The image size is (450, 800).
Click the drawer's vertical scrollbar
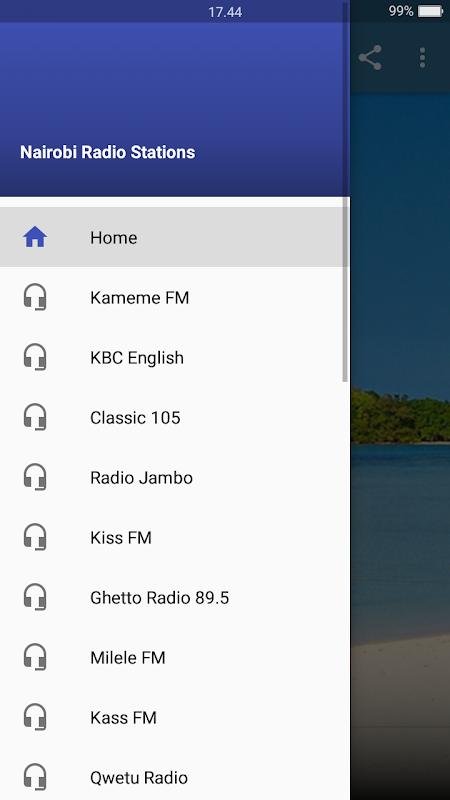pos(345,290)
